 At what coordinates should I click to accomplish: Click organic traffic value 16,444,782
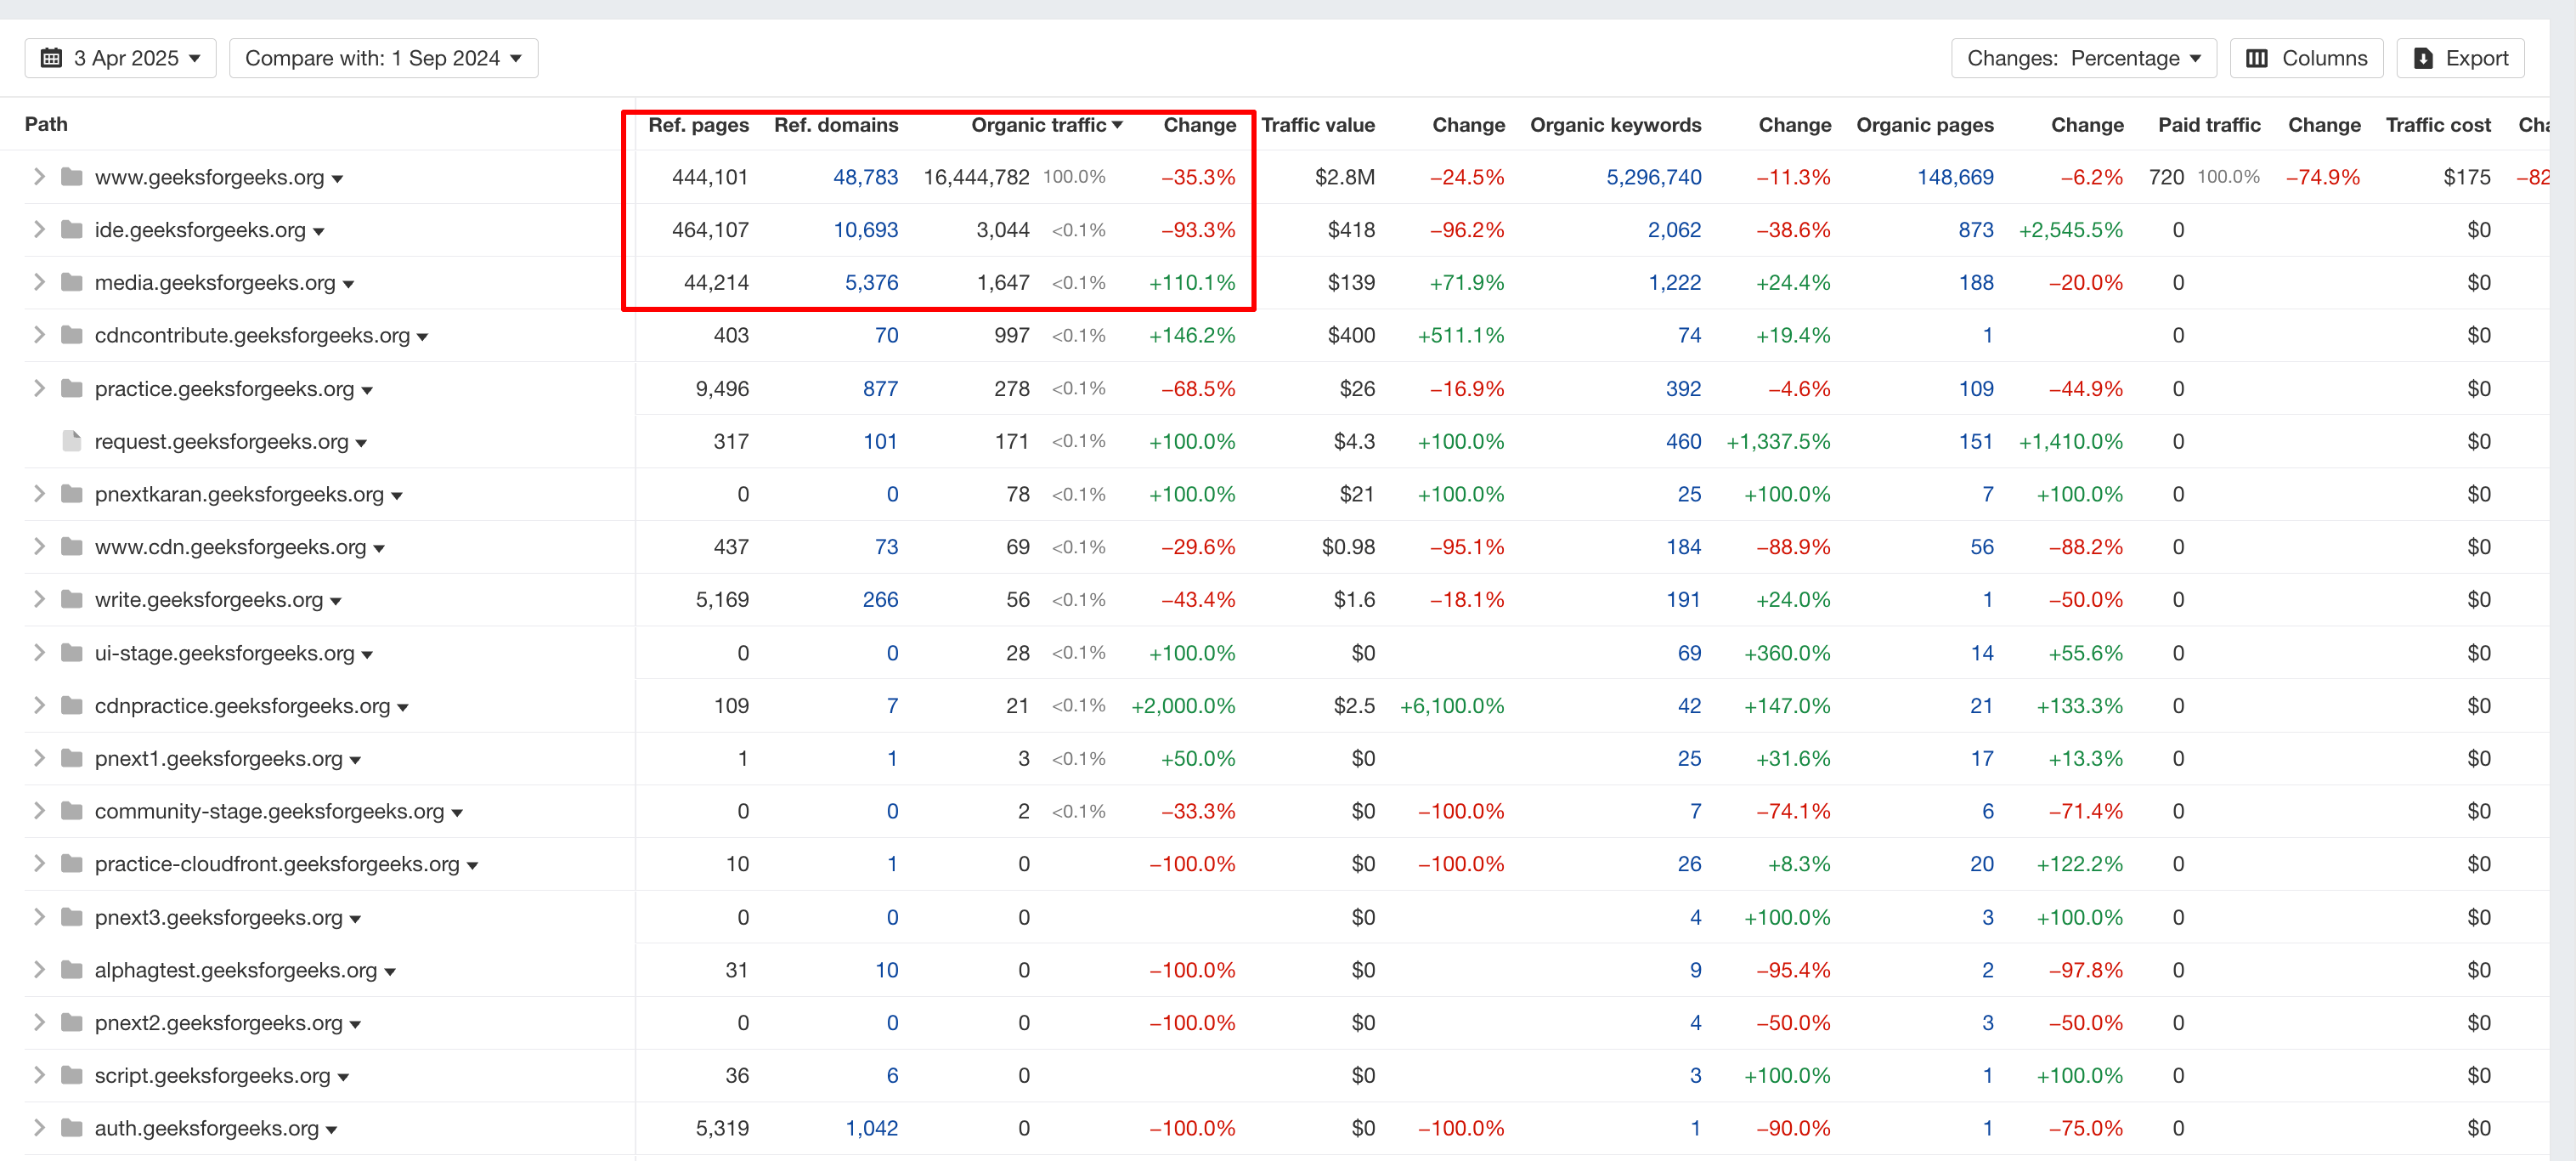pos(976,177)
